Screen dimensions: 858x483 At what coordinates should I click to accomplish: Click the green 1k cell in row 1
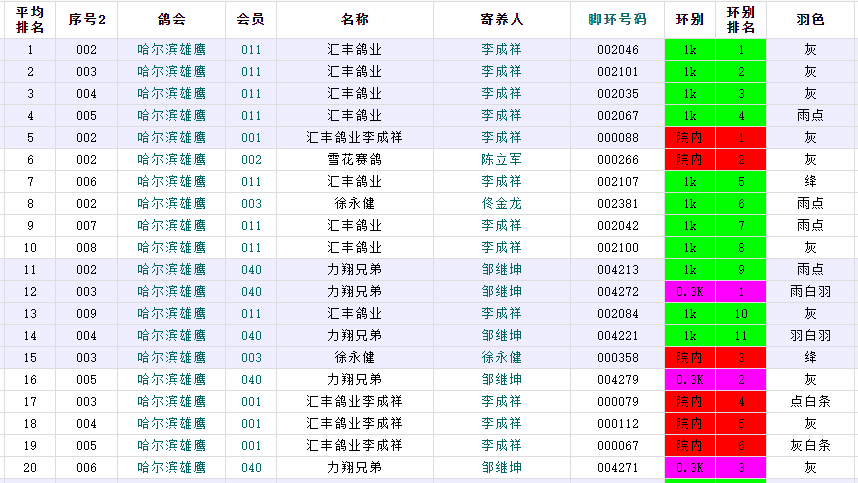690,49
